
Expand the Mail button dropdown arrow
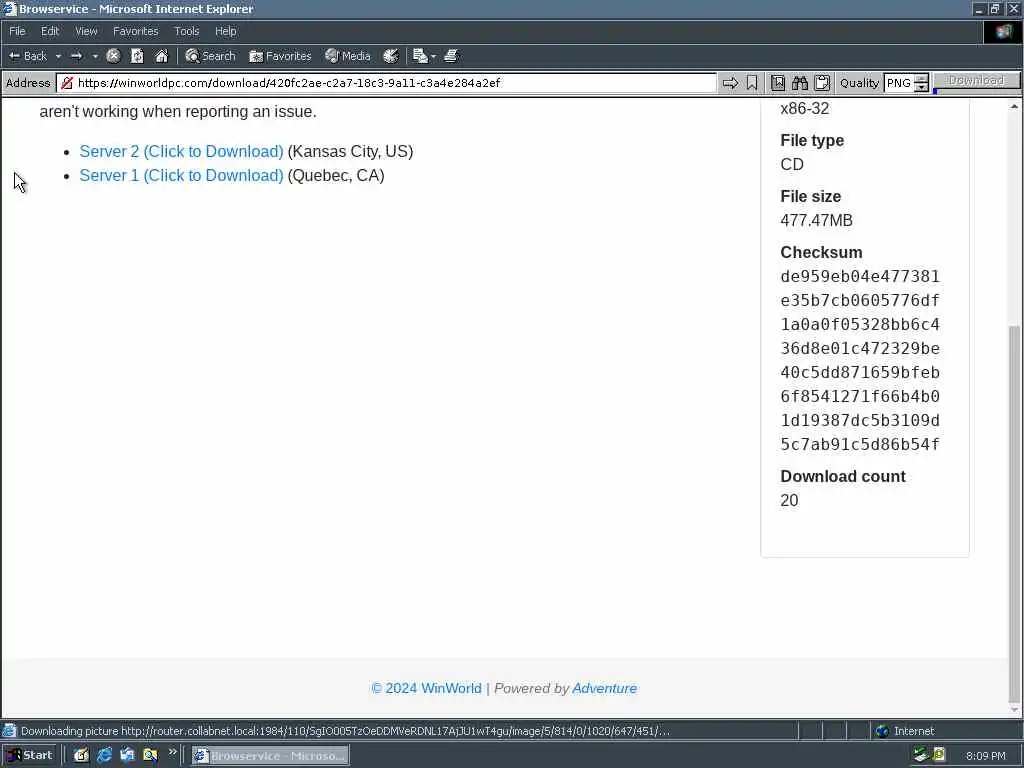click(433, 57)
